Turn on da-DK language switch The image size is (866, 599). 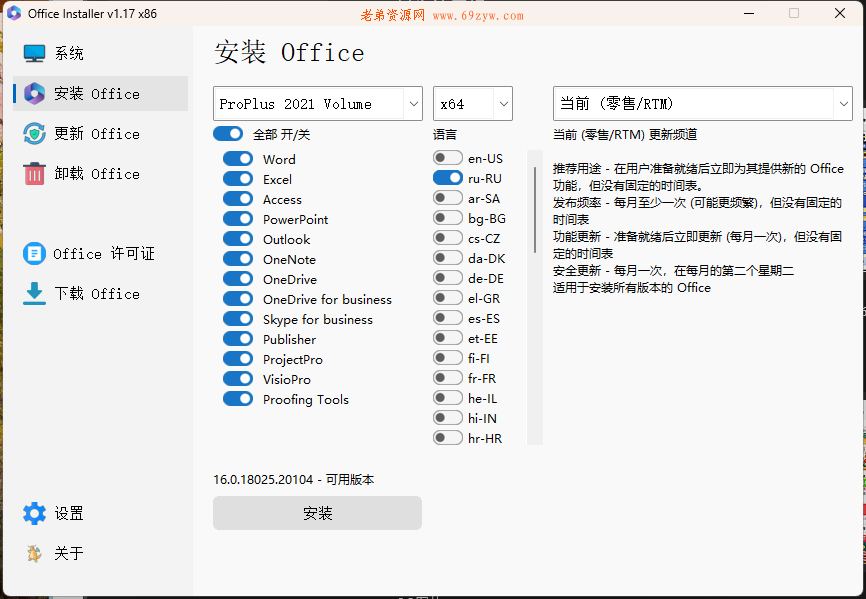pyautogui.click(x=448, y=258)
